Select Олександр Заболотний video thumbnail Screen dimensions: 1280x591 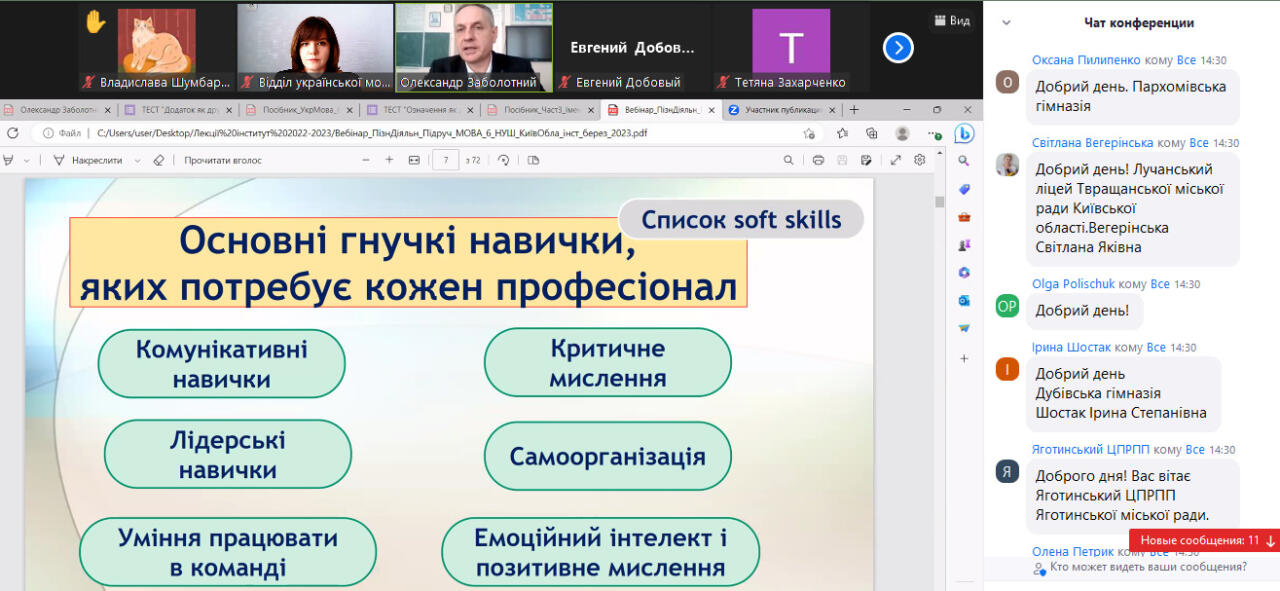(473, 48)
